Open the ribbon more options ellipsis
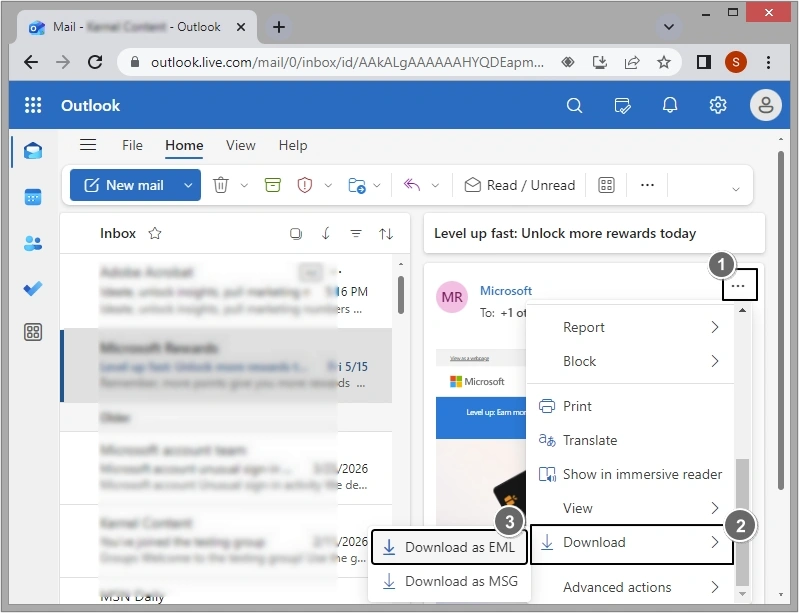Screen dimensions: 799x613 tap(647, 185)
